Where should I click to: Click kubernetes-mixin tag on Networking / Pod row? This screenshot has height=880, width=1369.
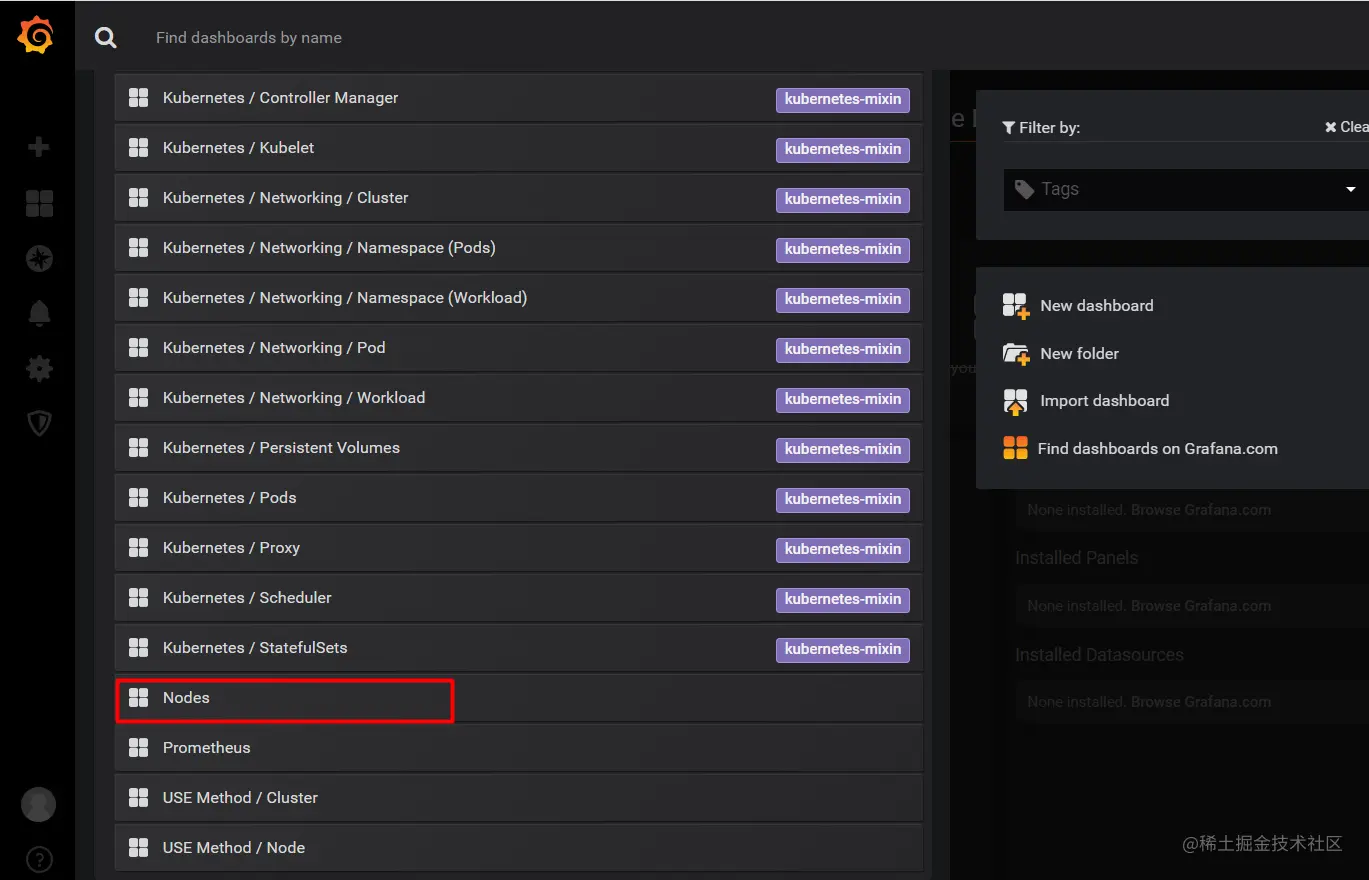(843, 349)
